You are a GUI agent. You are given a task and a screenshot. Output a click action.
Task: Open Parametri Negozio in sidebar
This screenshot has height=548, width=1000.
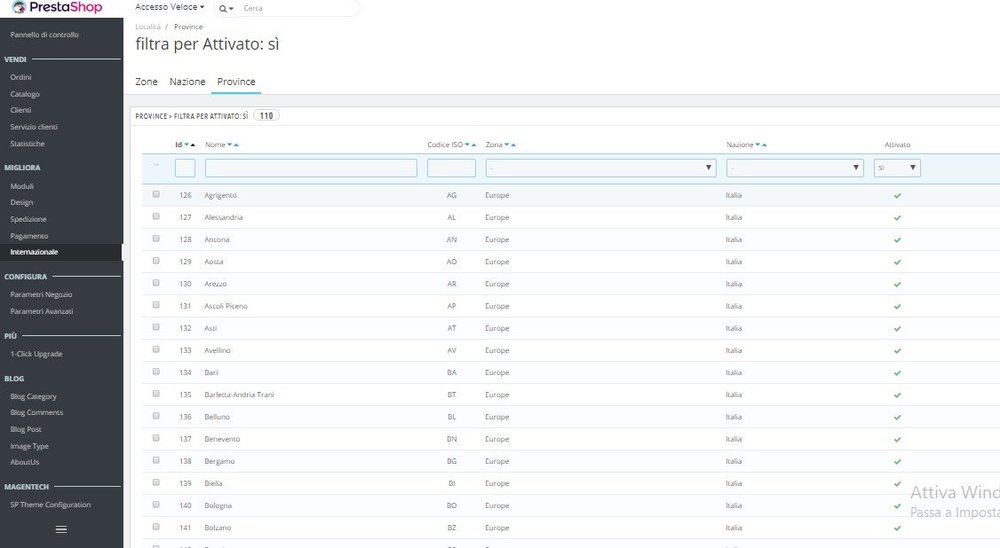click(41, 295)
